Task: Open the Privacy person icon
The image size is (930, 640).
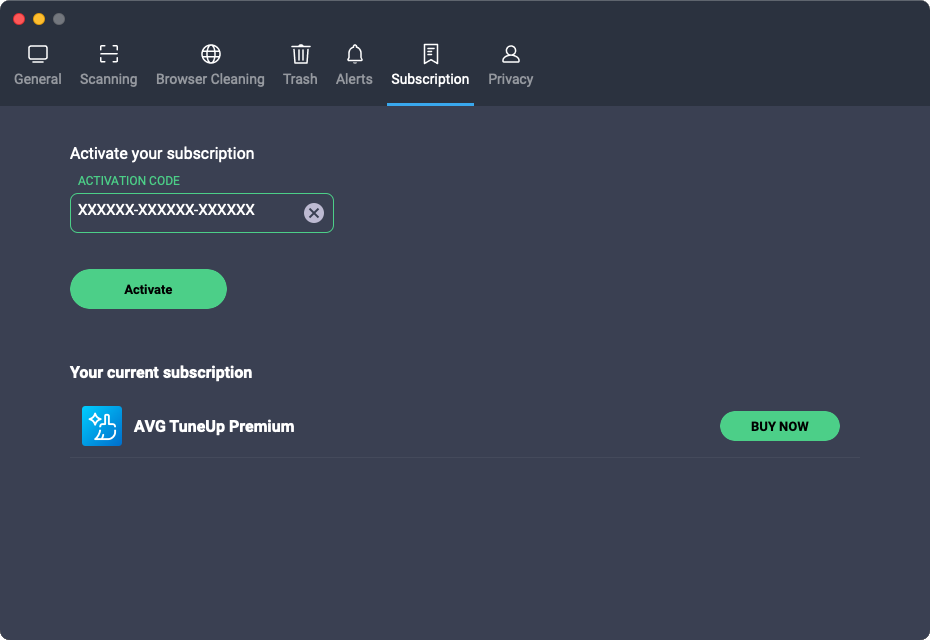Action: click(x=511, y=54)
